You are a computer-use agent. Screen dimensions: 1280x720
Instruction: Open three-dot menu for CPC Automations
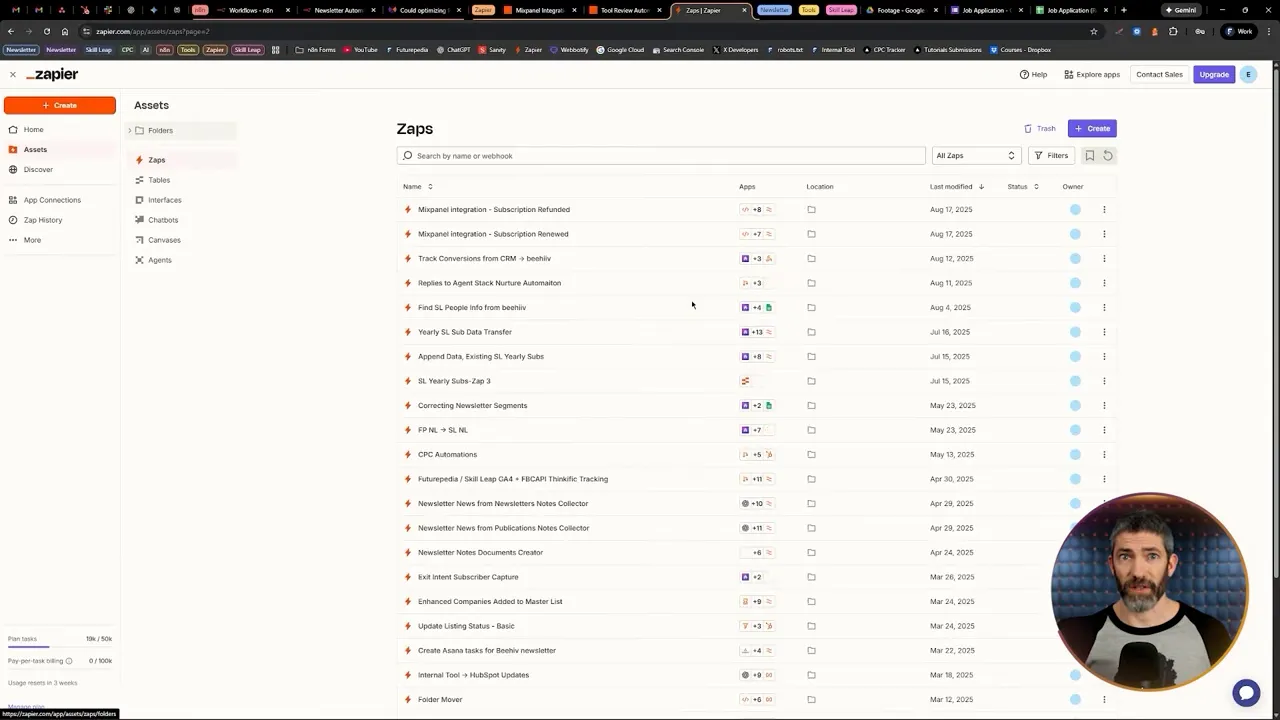(x=1104, y=455)
